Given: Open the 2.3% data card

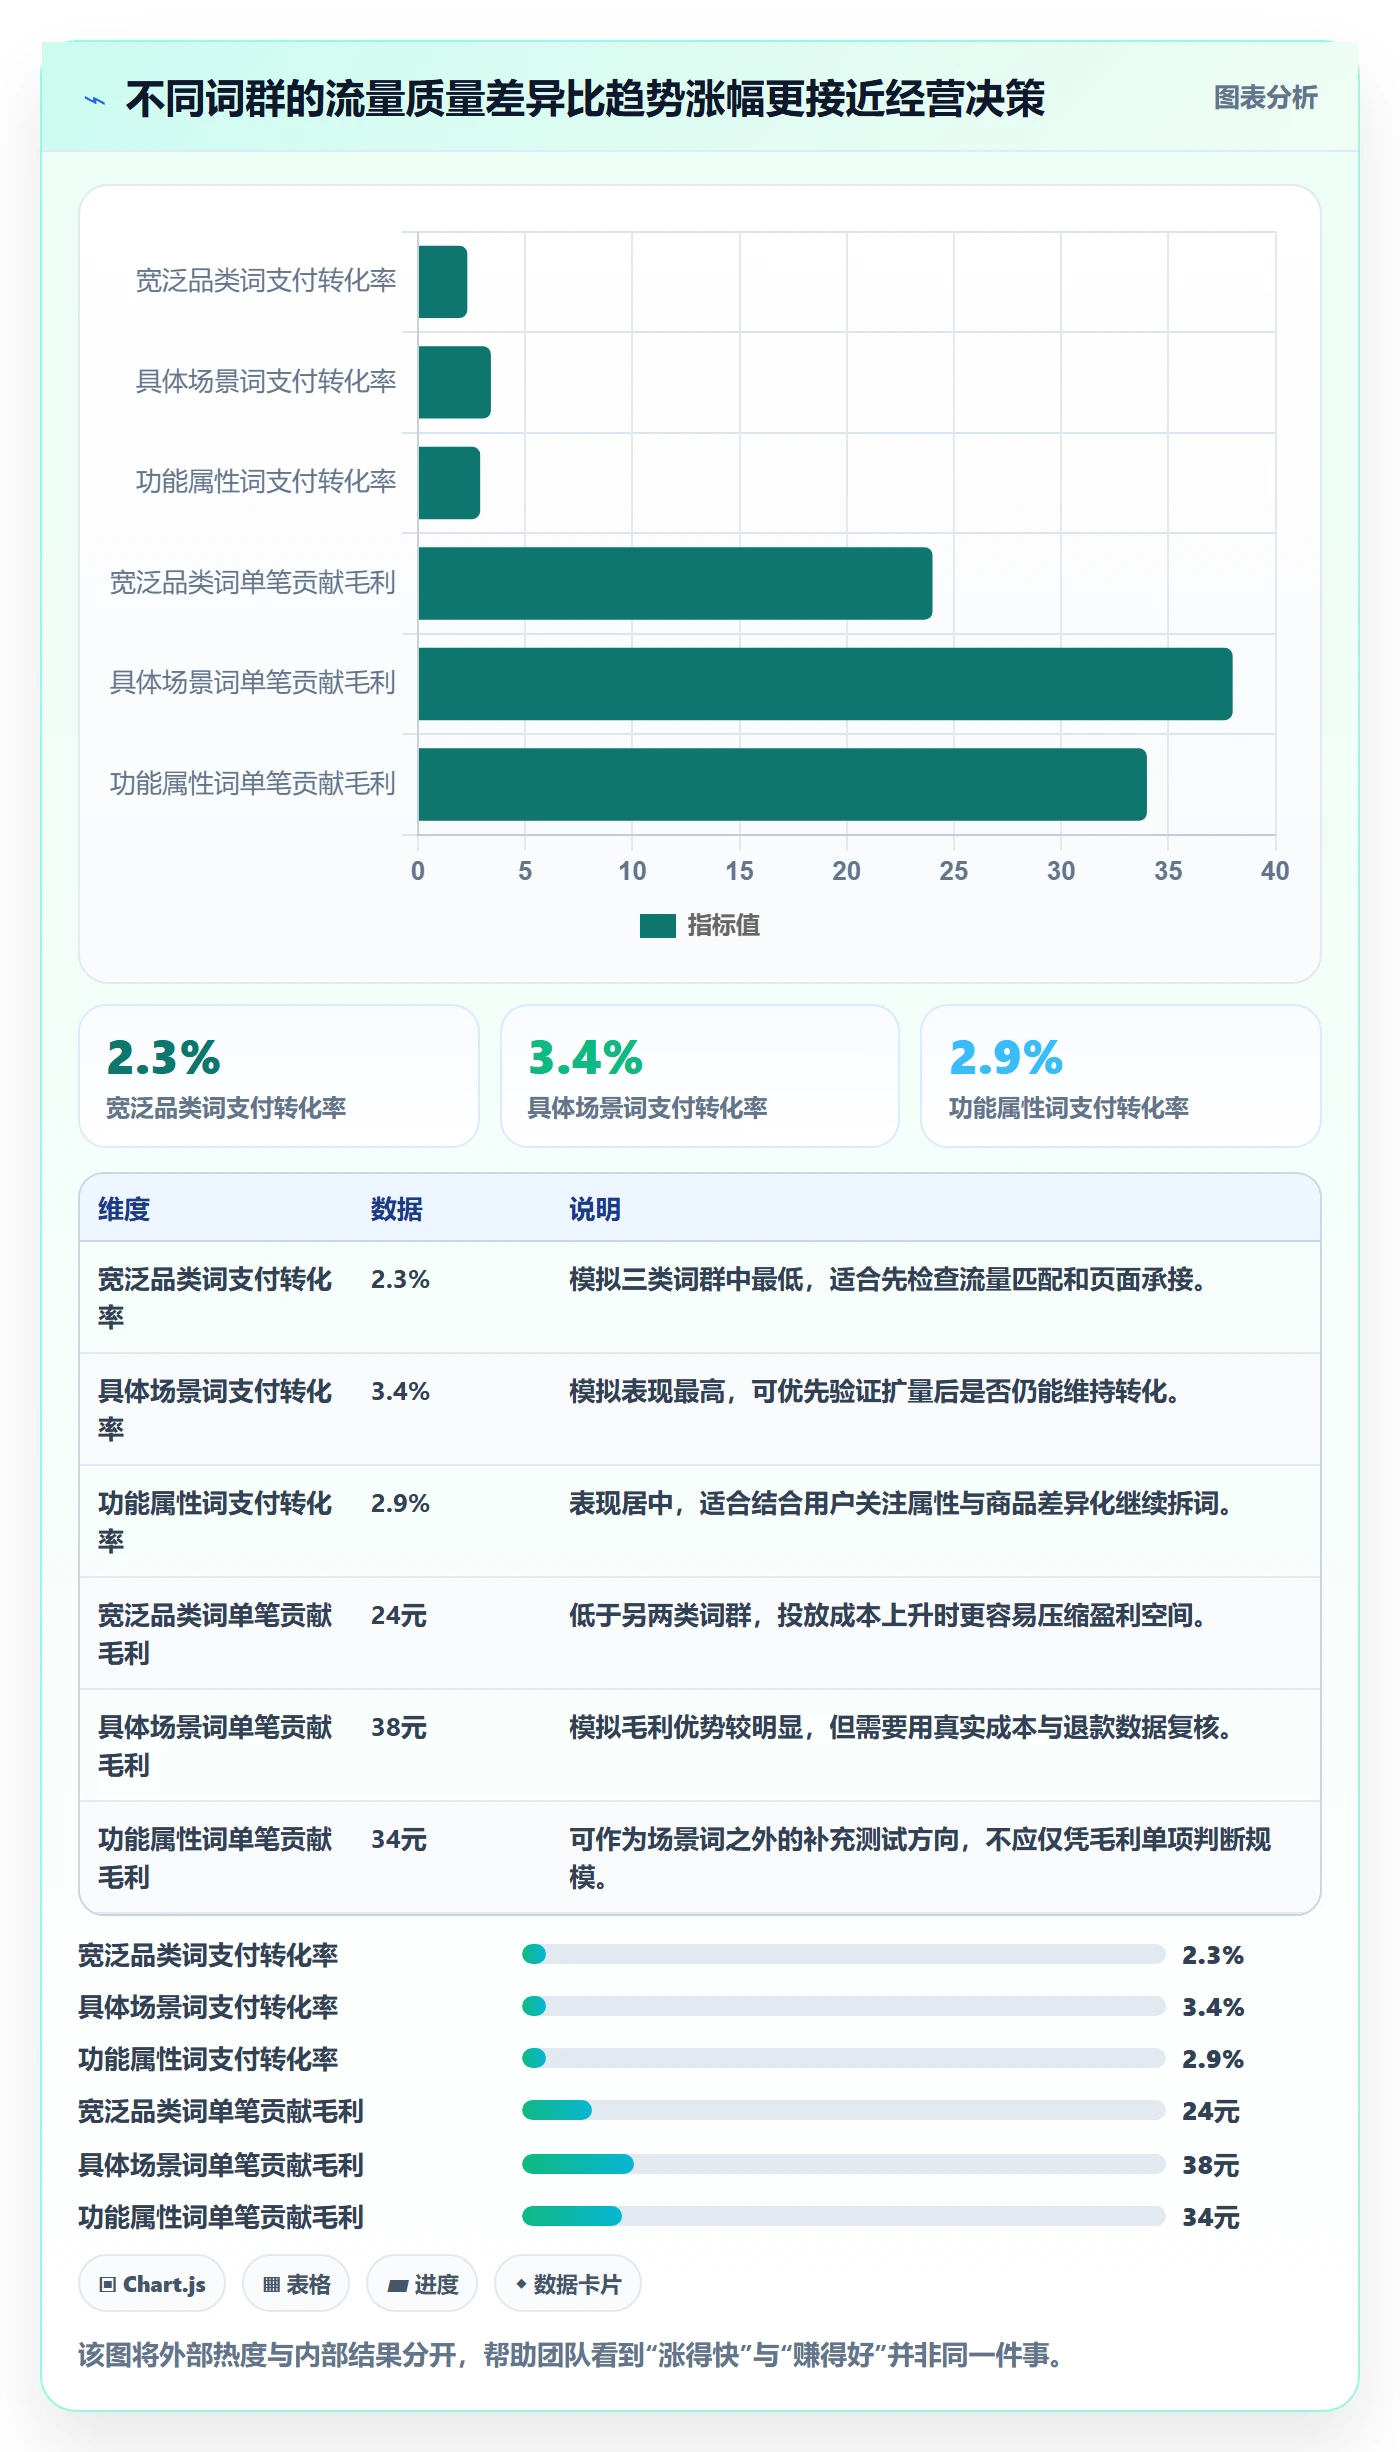Looking at the screenshot, I should click(279, 1076).
